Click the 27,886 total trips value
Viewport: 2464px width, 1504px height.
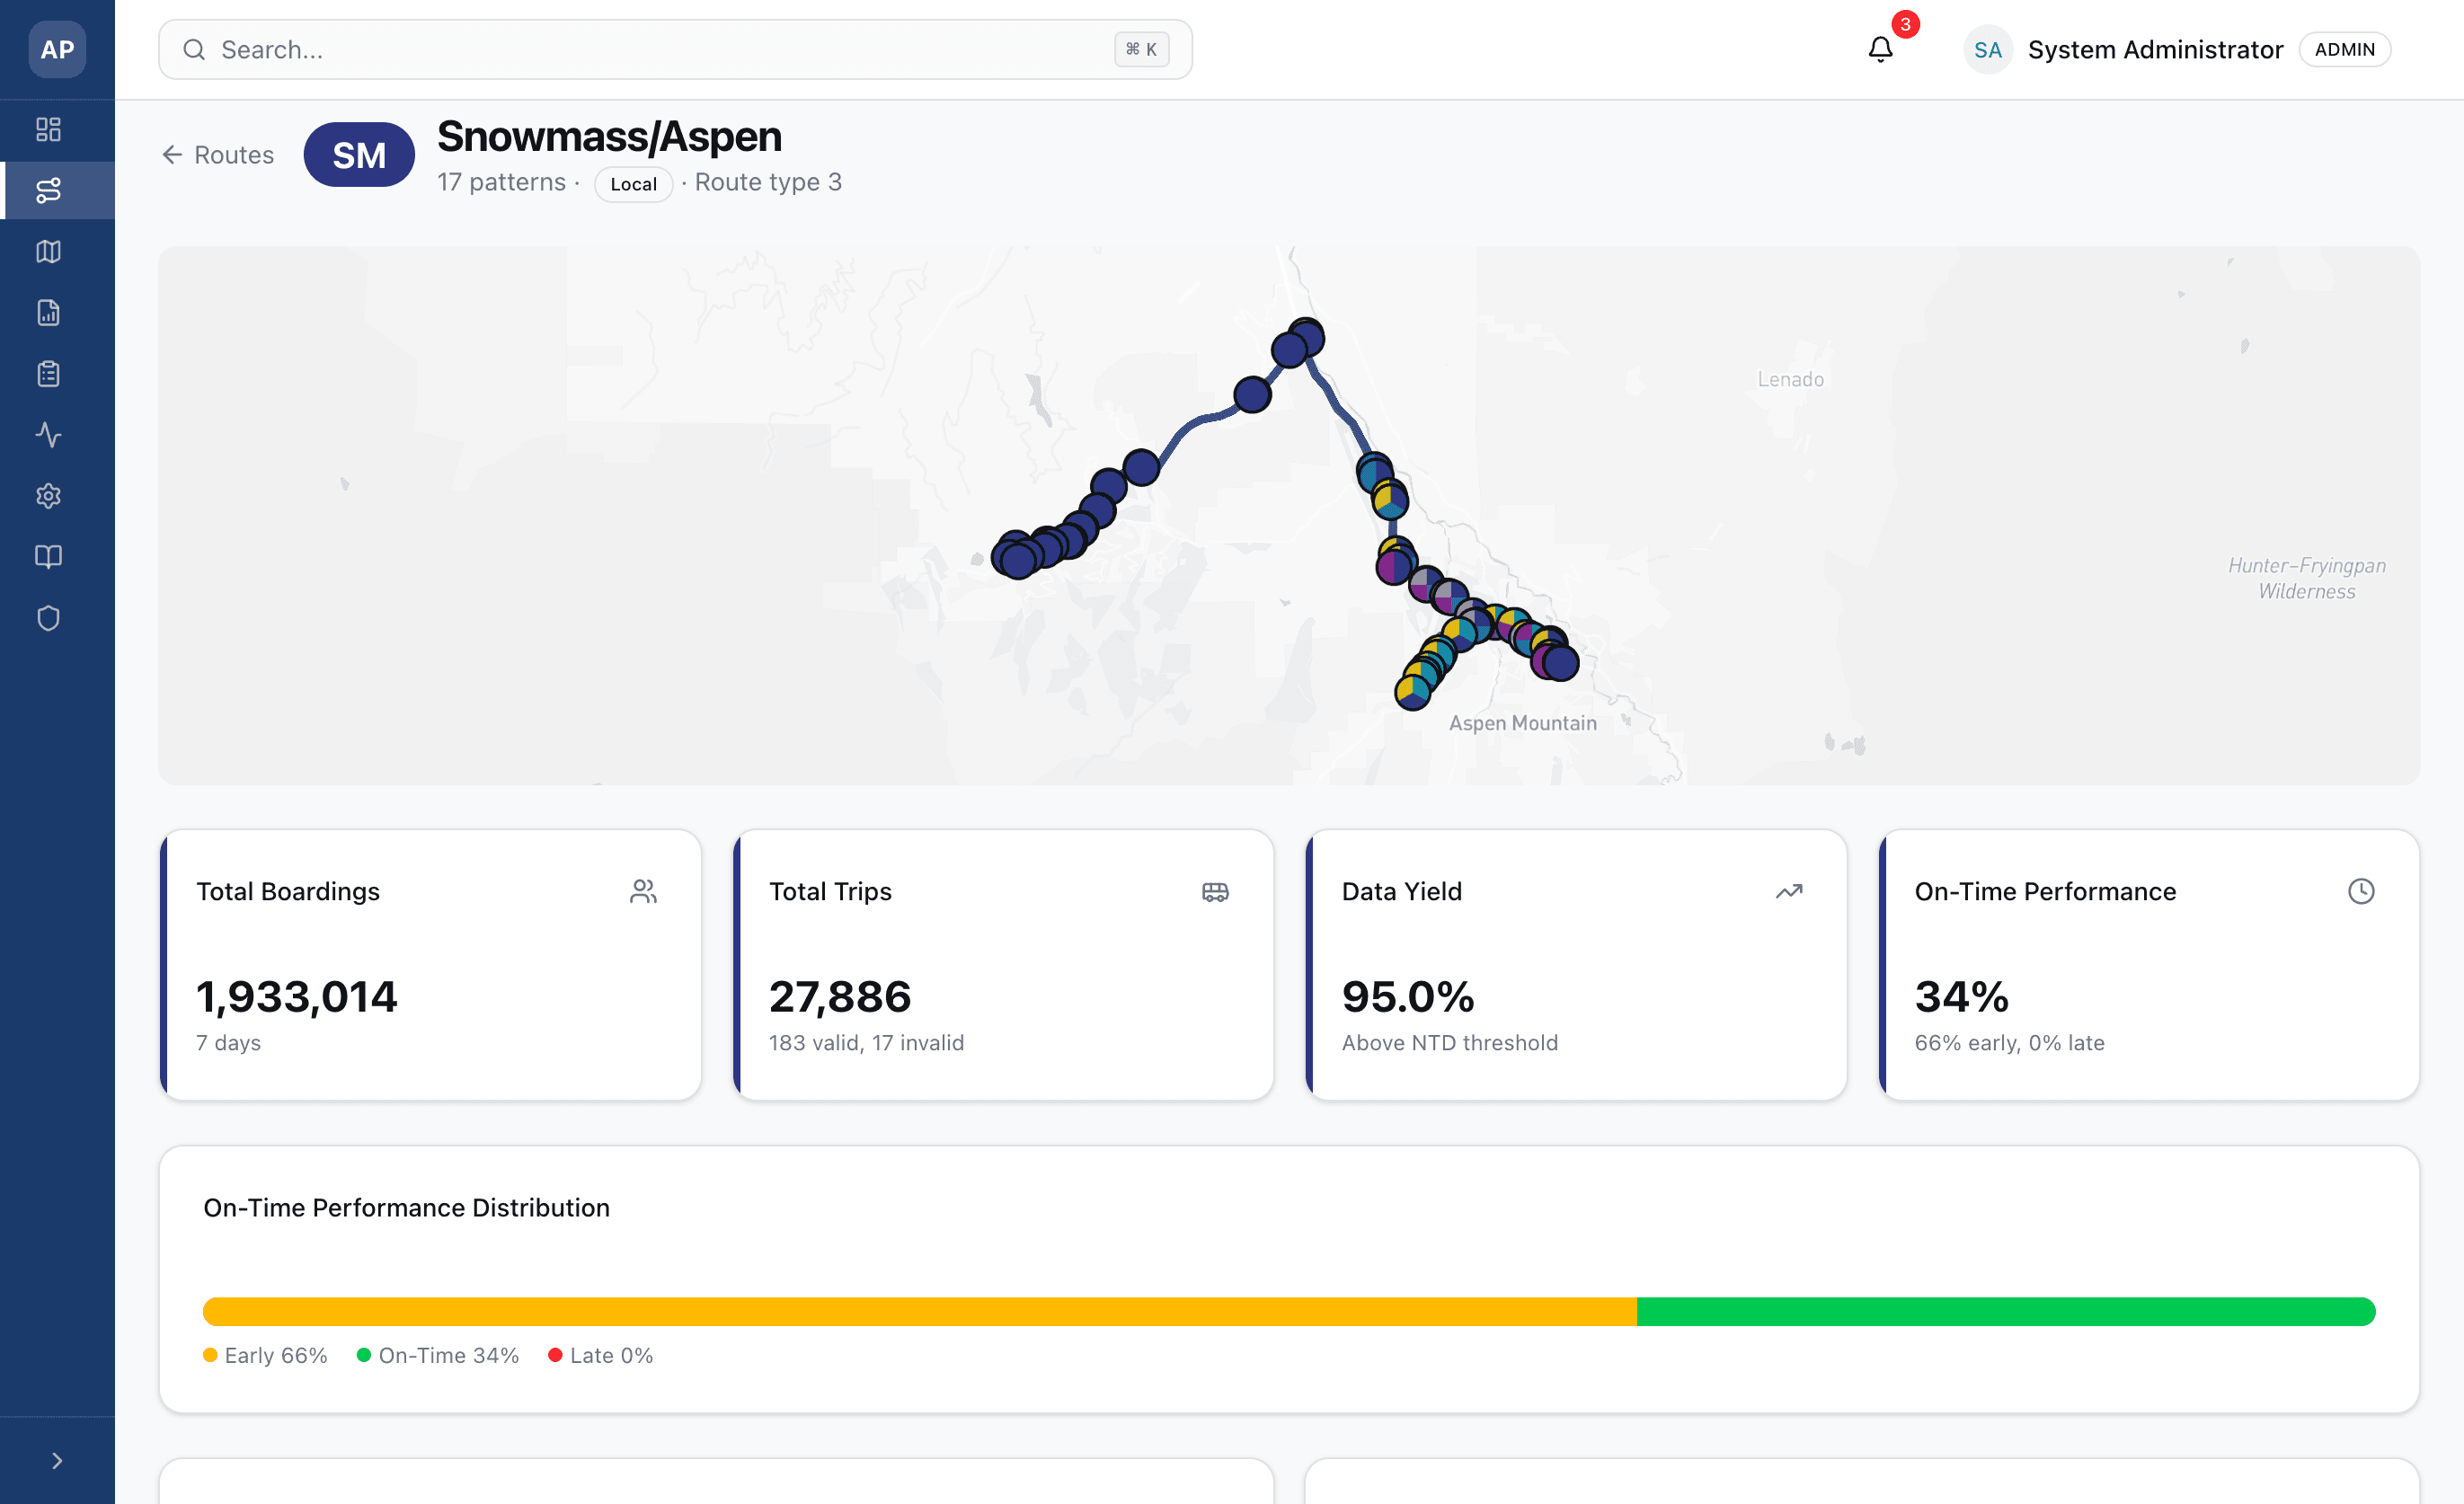(840, 997)
